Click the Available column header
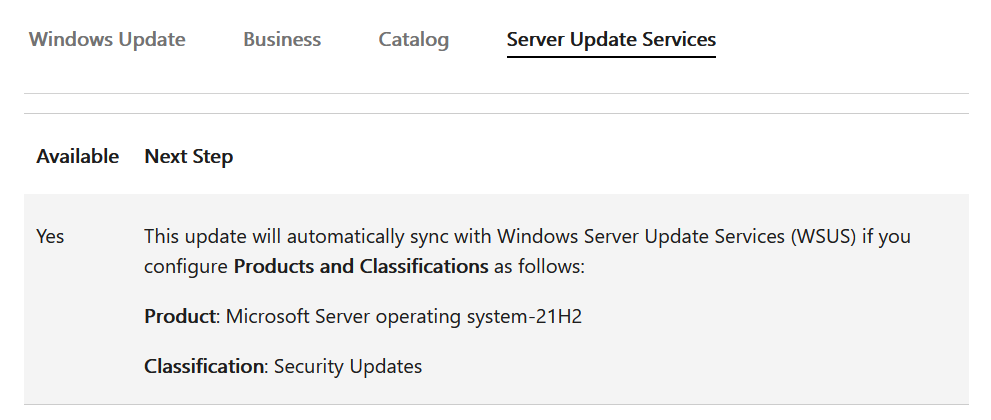 (77, 157)
